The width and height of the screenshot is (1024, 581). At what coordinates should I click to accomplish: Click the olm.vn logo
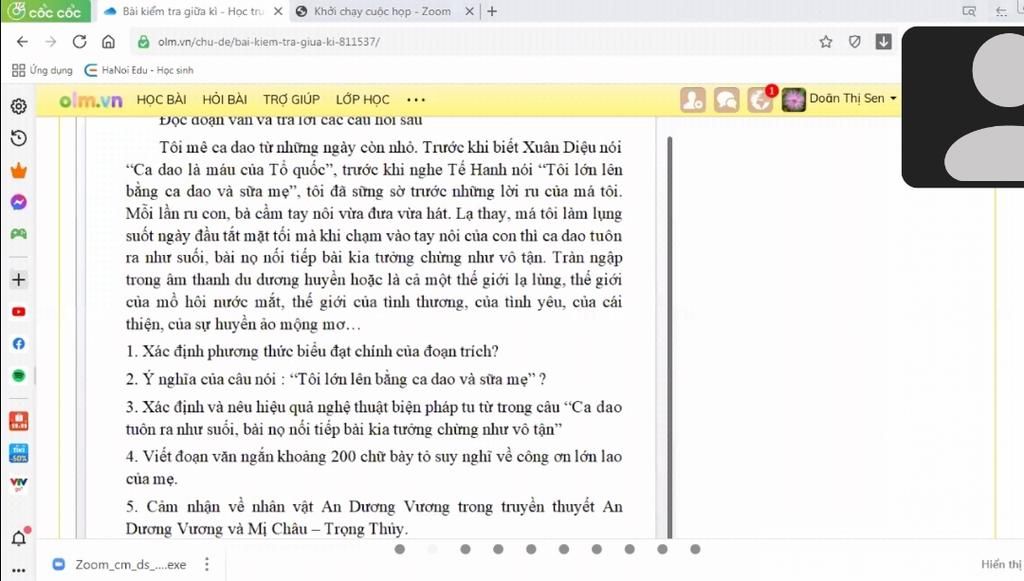coord(91,100)
